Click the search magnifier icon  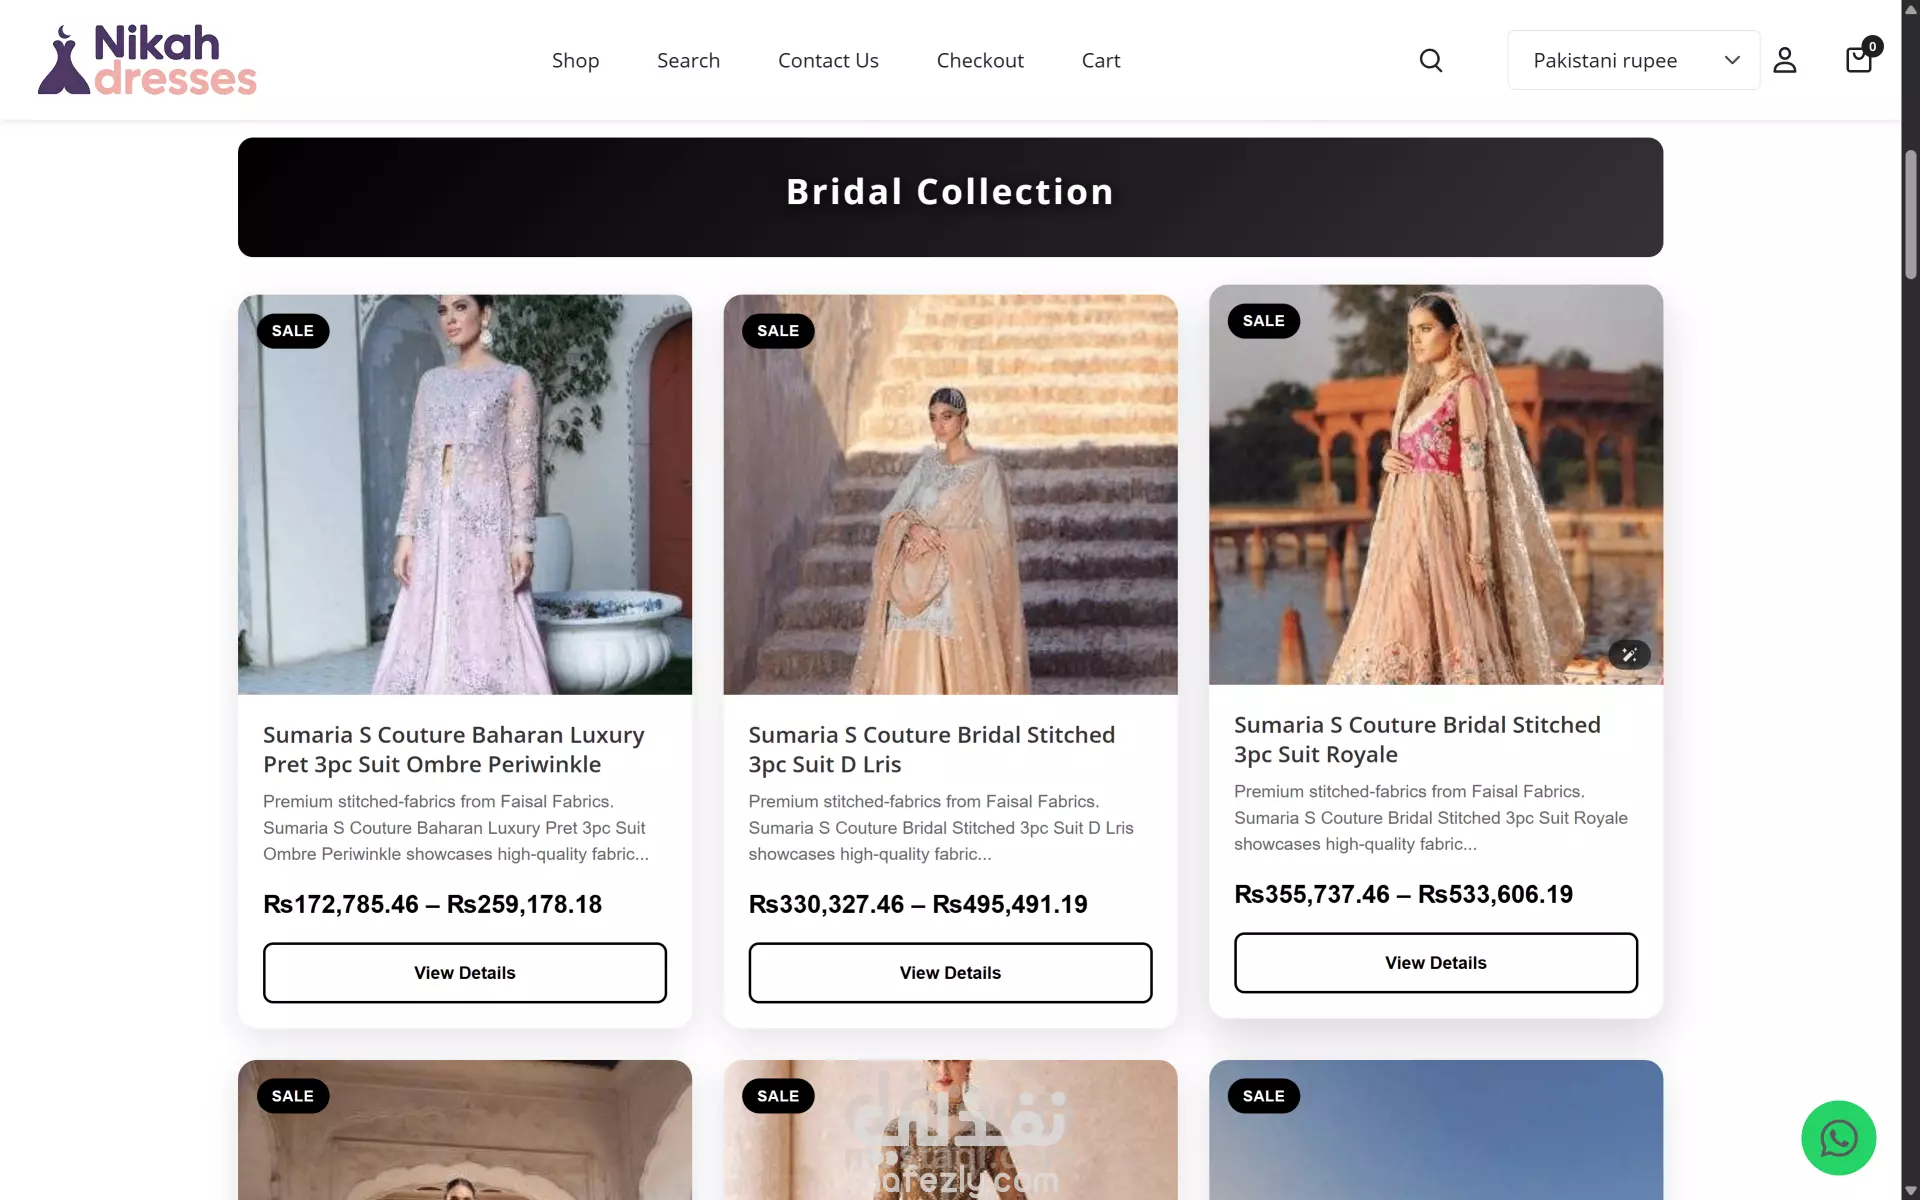point(1431,60)
